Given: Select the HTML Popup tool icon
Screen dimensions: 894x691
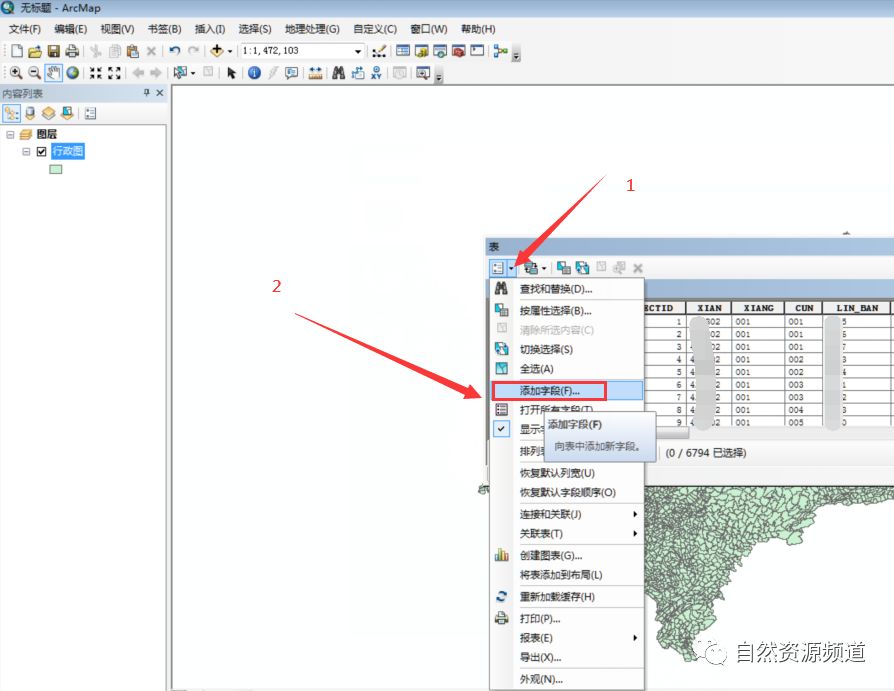Looking at the screenshot, I should pyautogui.click(x=292, y=73).
